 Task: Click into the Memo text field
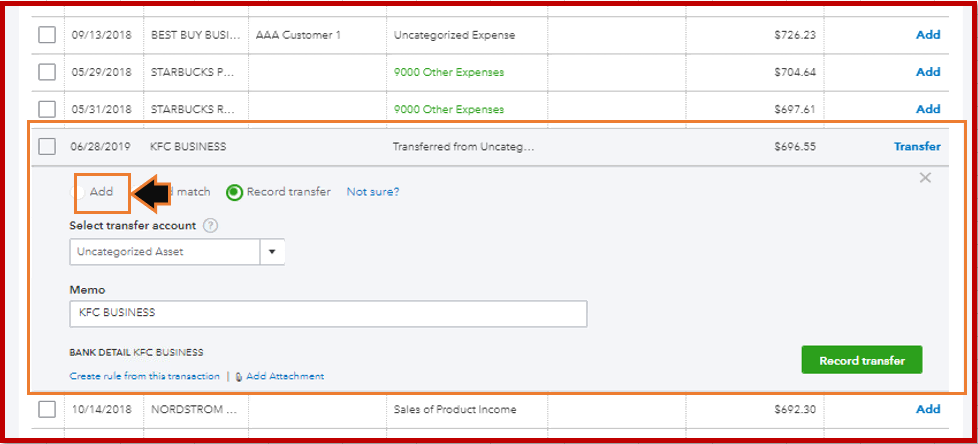coord(328,314)
